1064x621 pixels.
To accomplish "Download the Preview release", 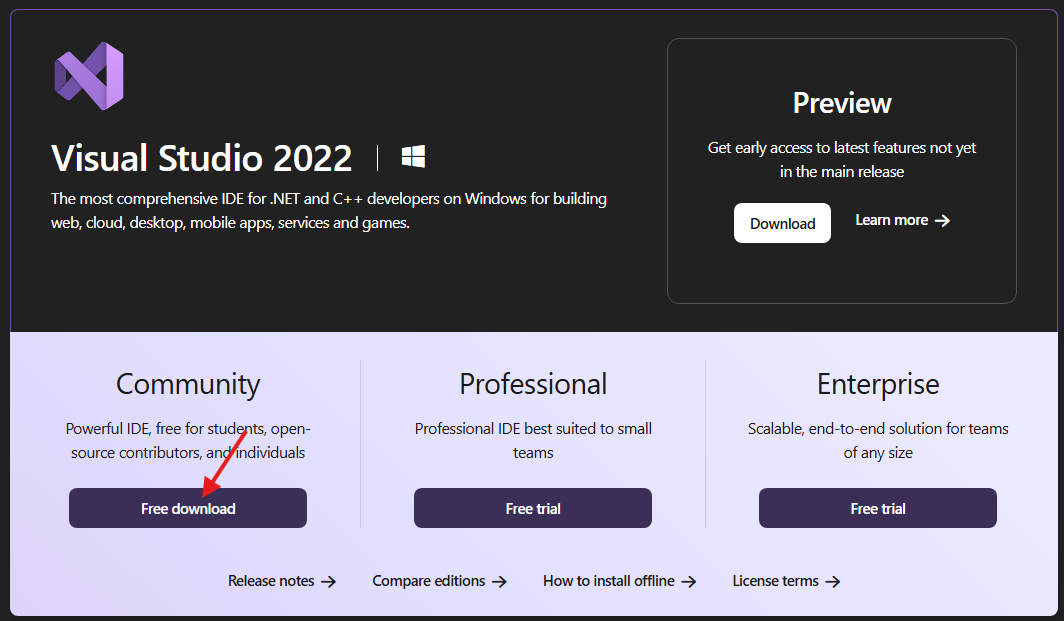I will [782, 223].
